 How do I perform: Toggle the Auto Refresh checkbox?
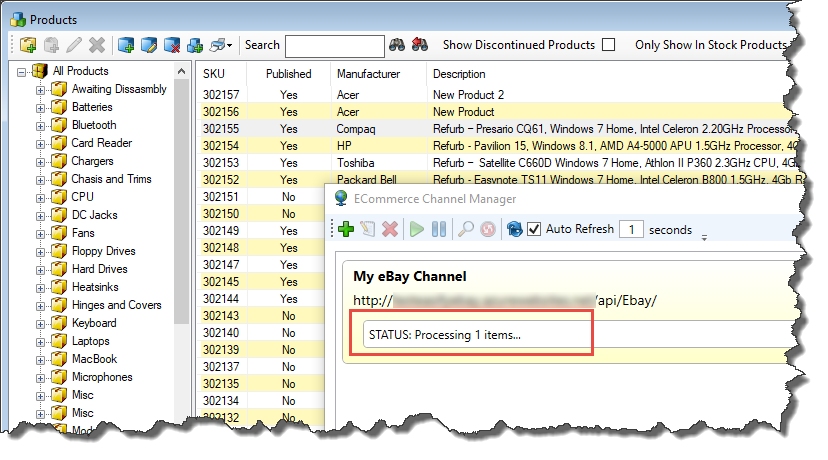(534, 229)
